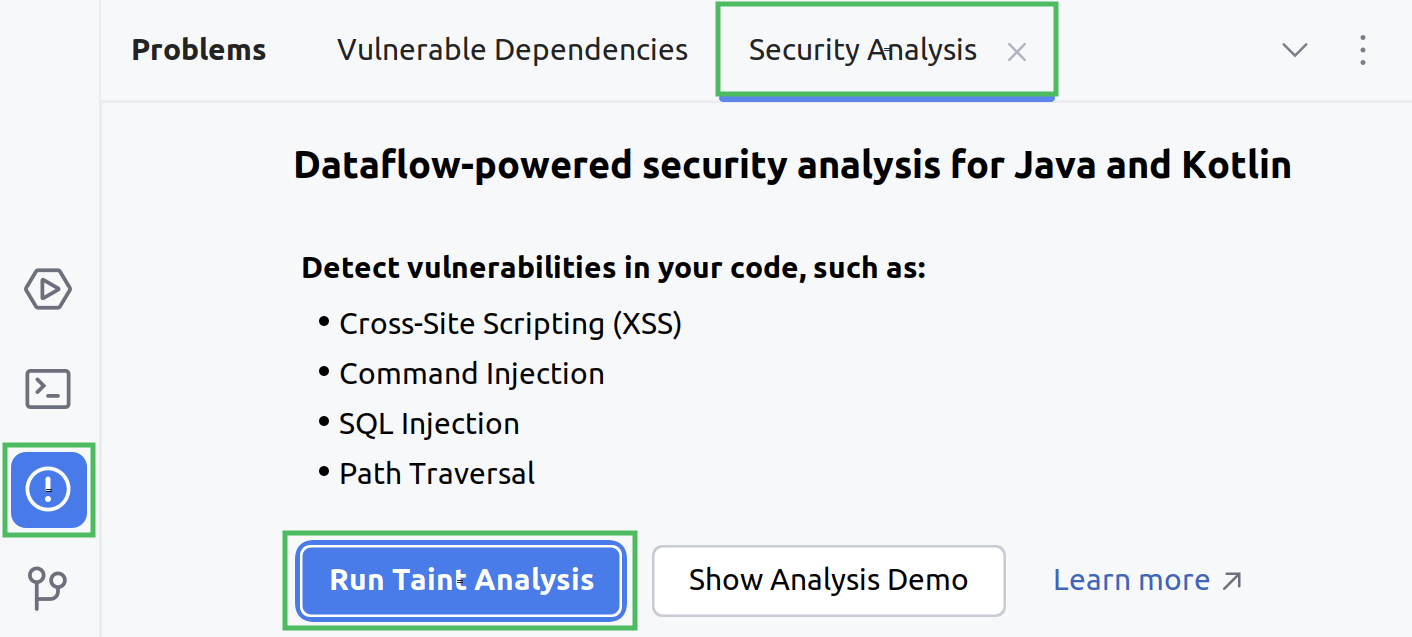Select the Security Analysis tab
Image resolution: width=1412 pixels, height=637 pixels.
pos(862,49)
